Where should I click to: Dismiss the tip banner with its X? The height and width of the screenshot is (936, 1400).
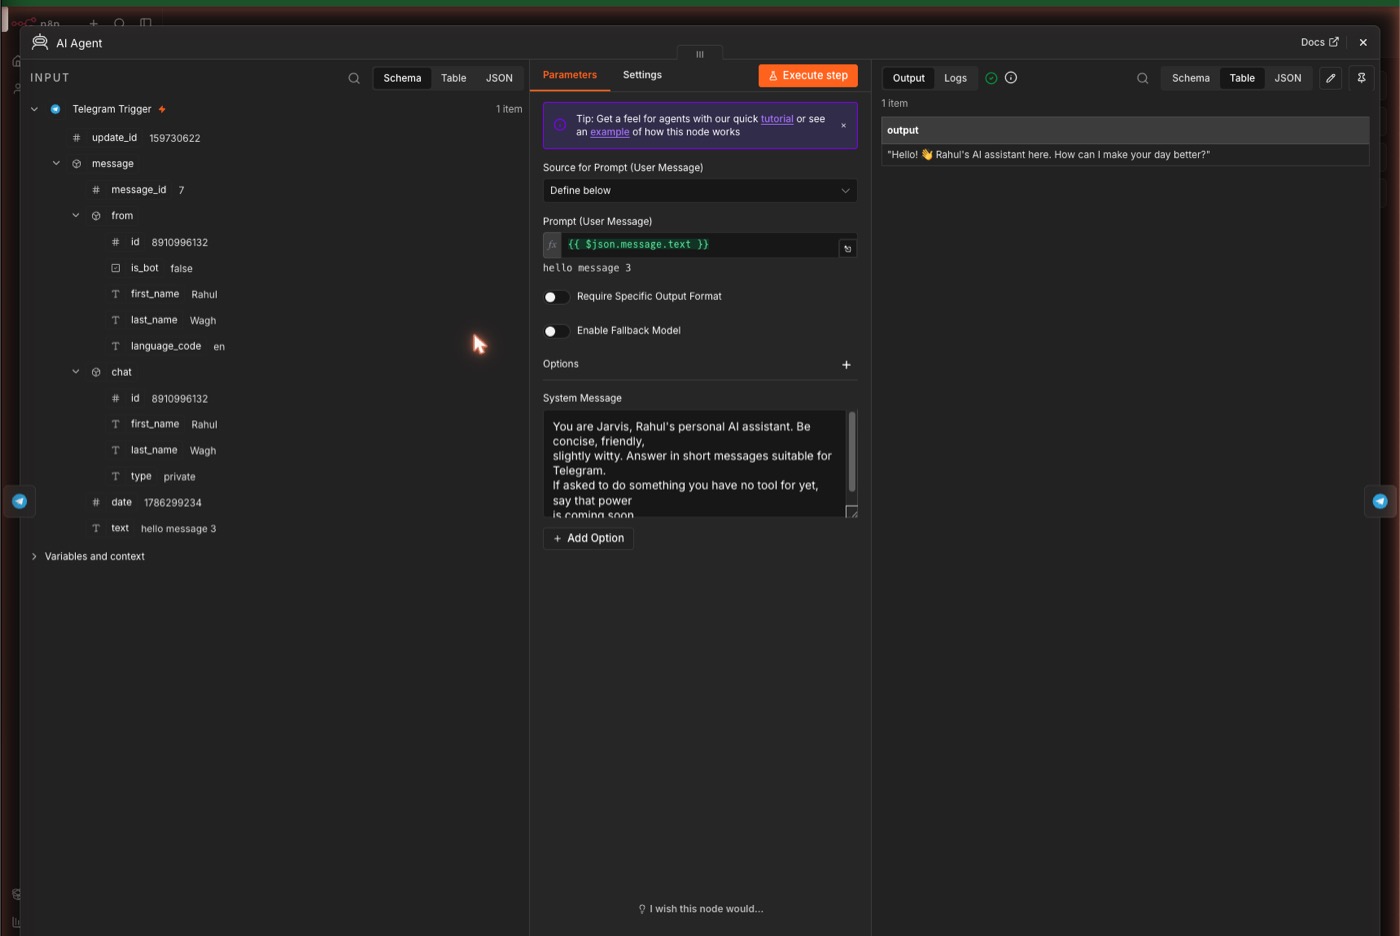tap(843, 125)
